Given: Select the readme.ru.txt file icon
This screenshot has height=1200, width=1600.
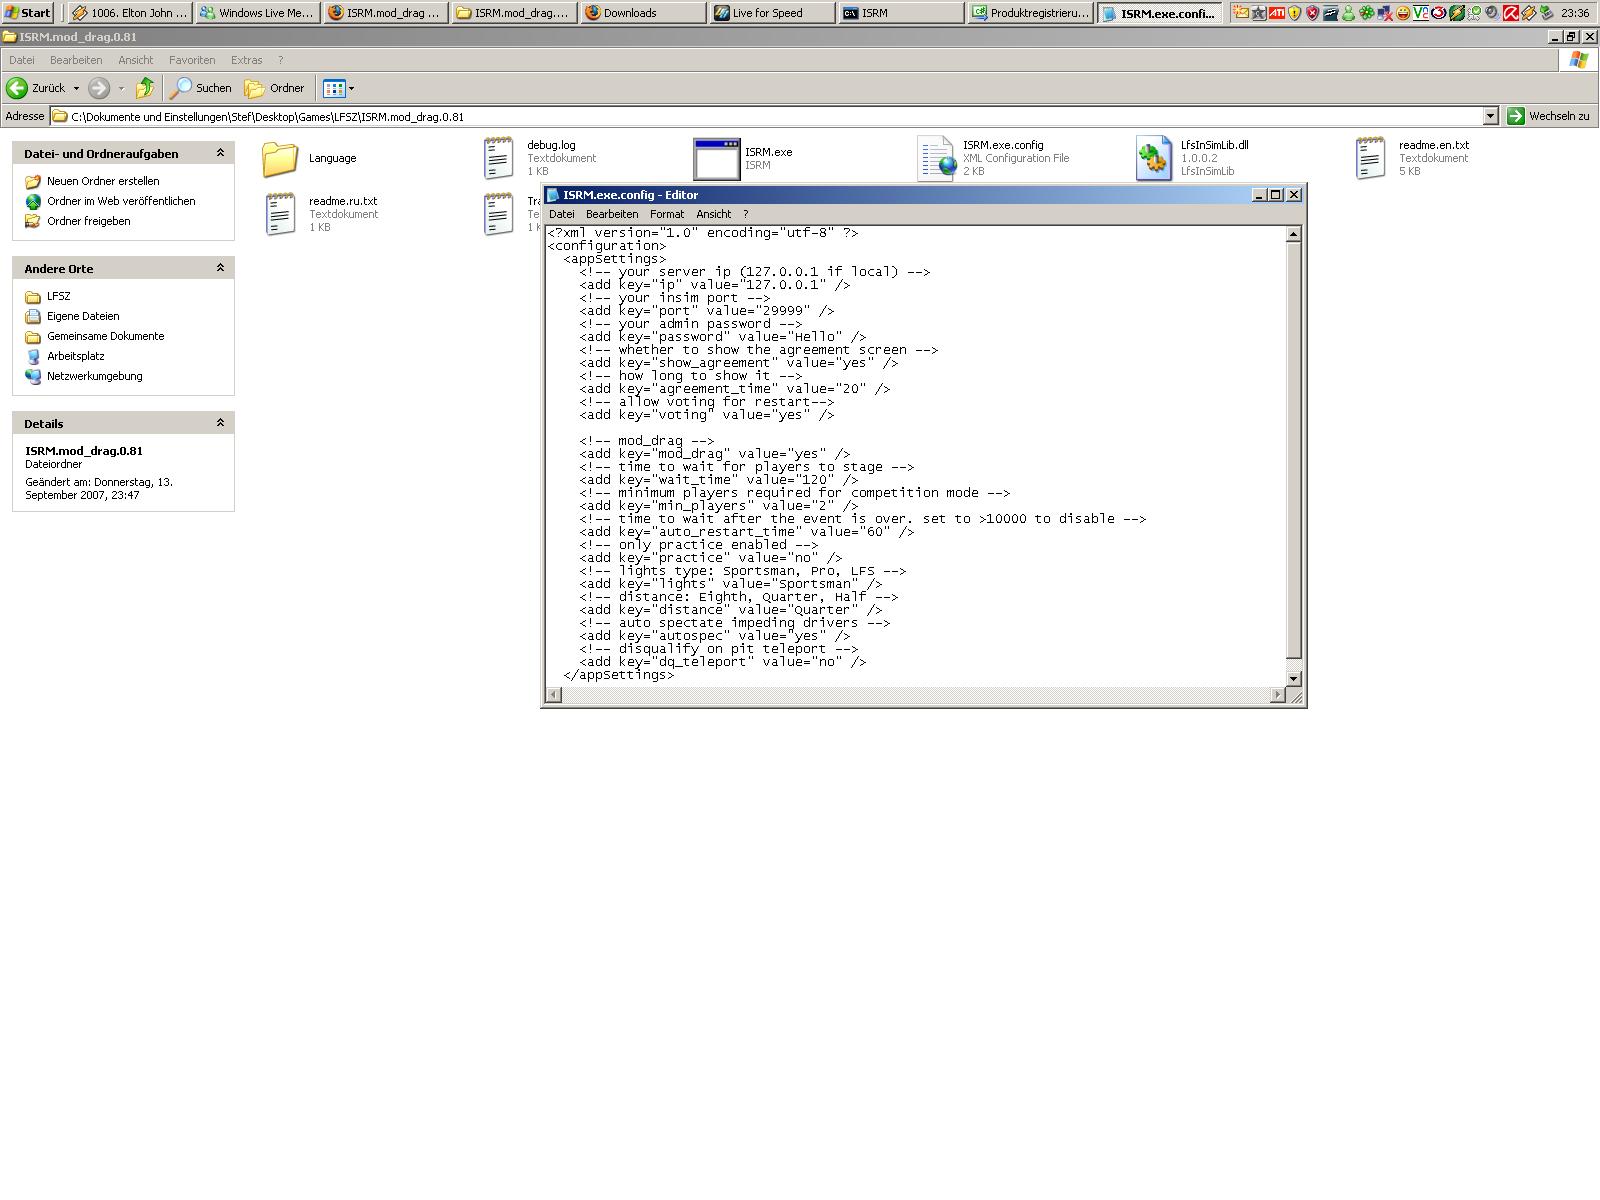Looking at the screenshot, I should click(280, 214).
